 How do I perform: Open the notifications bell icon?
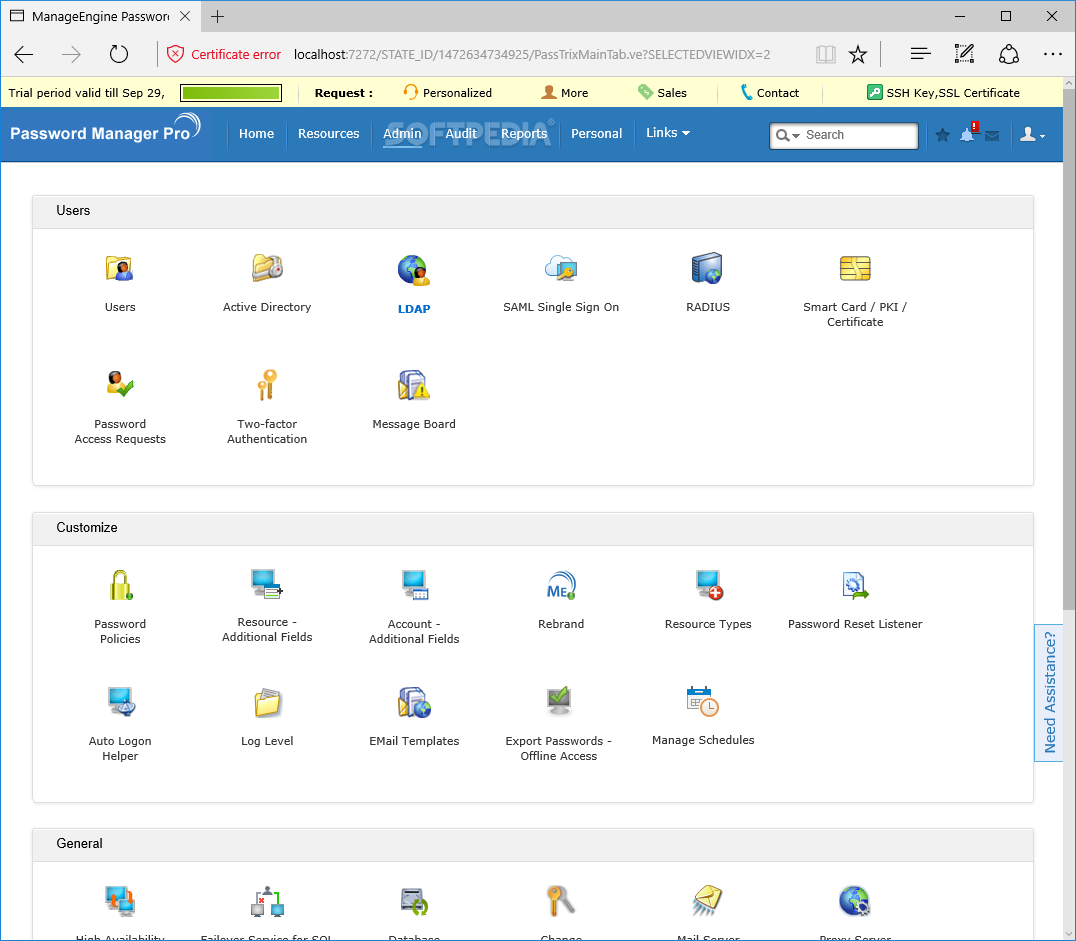tap(968, 135)
